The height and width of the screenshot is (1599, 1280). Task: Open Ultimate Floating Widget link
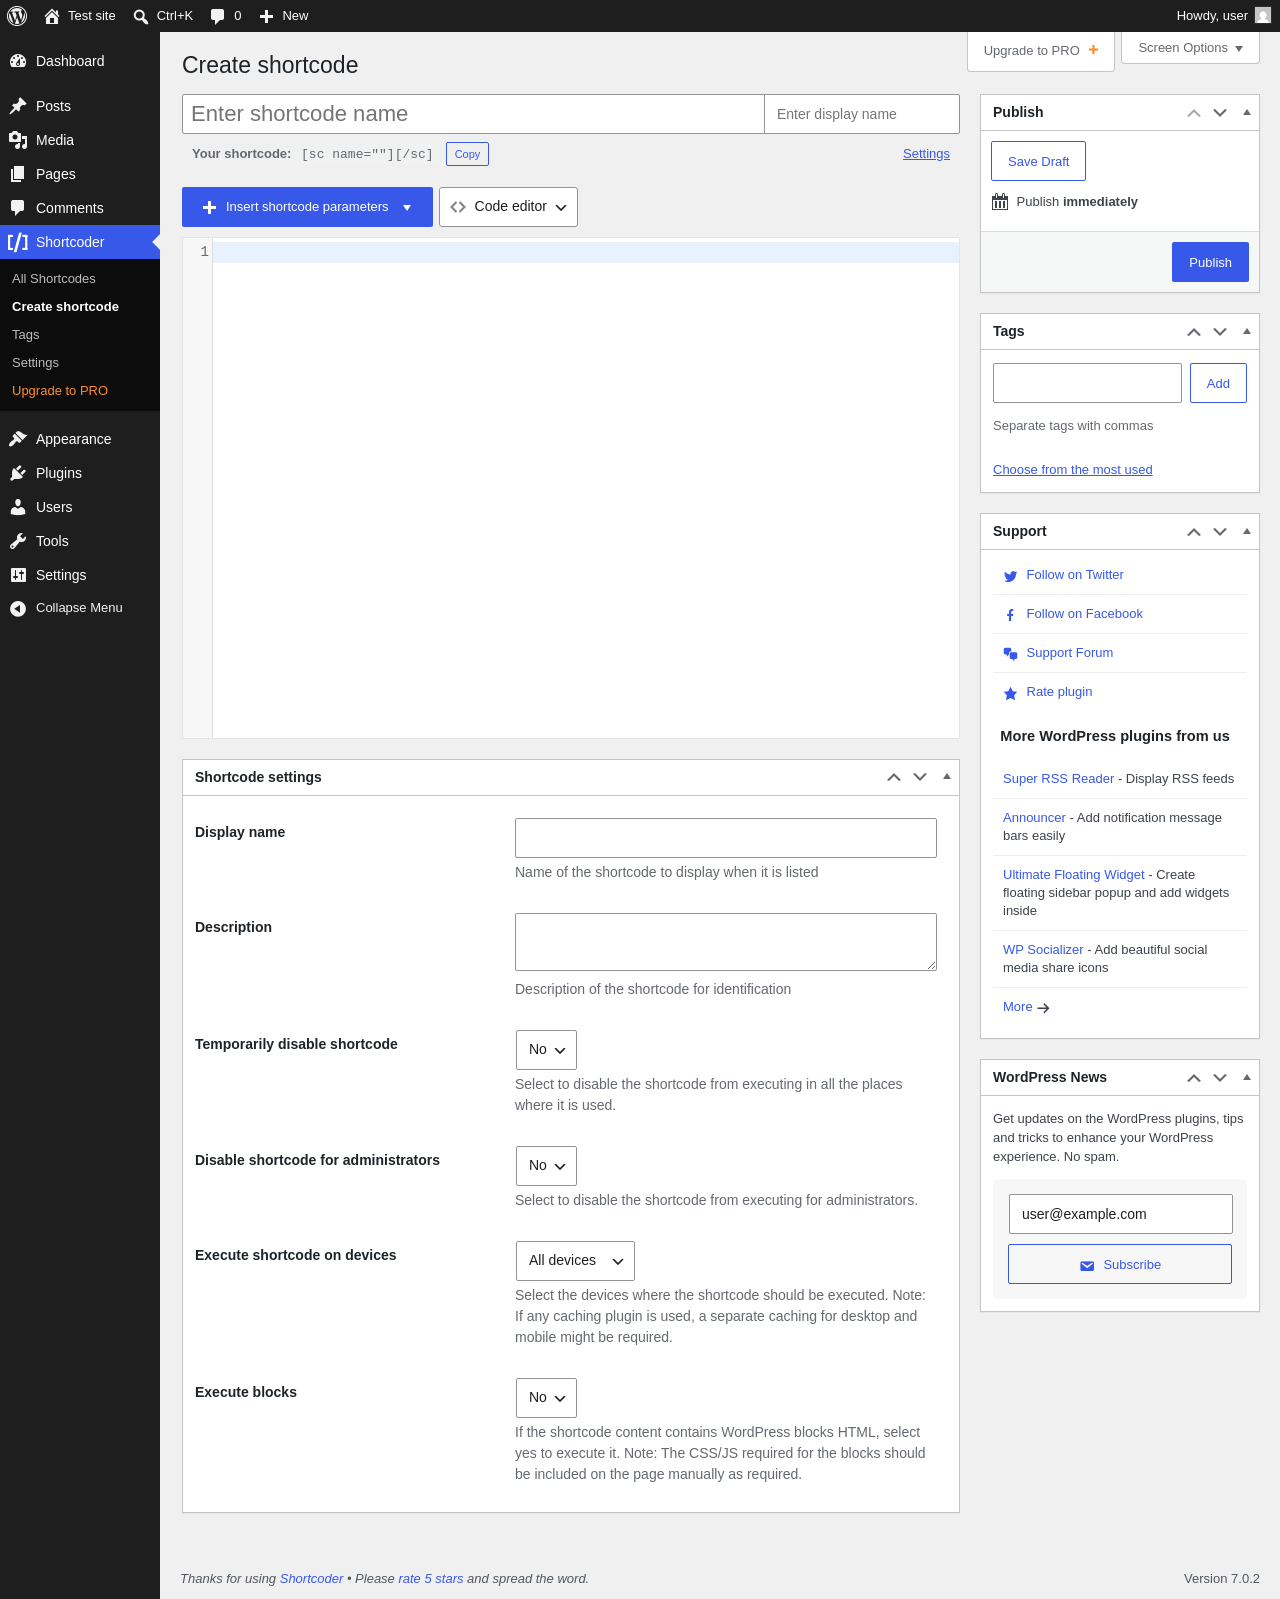[1074, 875]
